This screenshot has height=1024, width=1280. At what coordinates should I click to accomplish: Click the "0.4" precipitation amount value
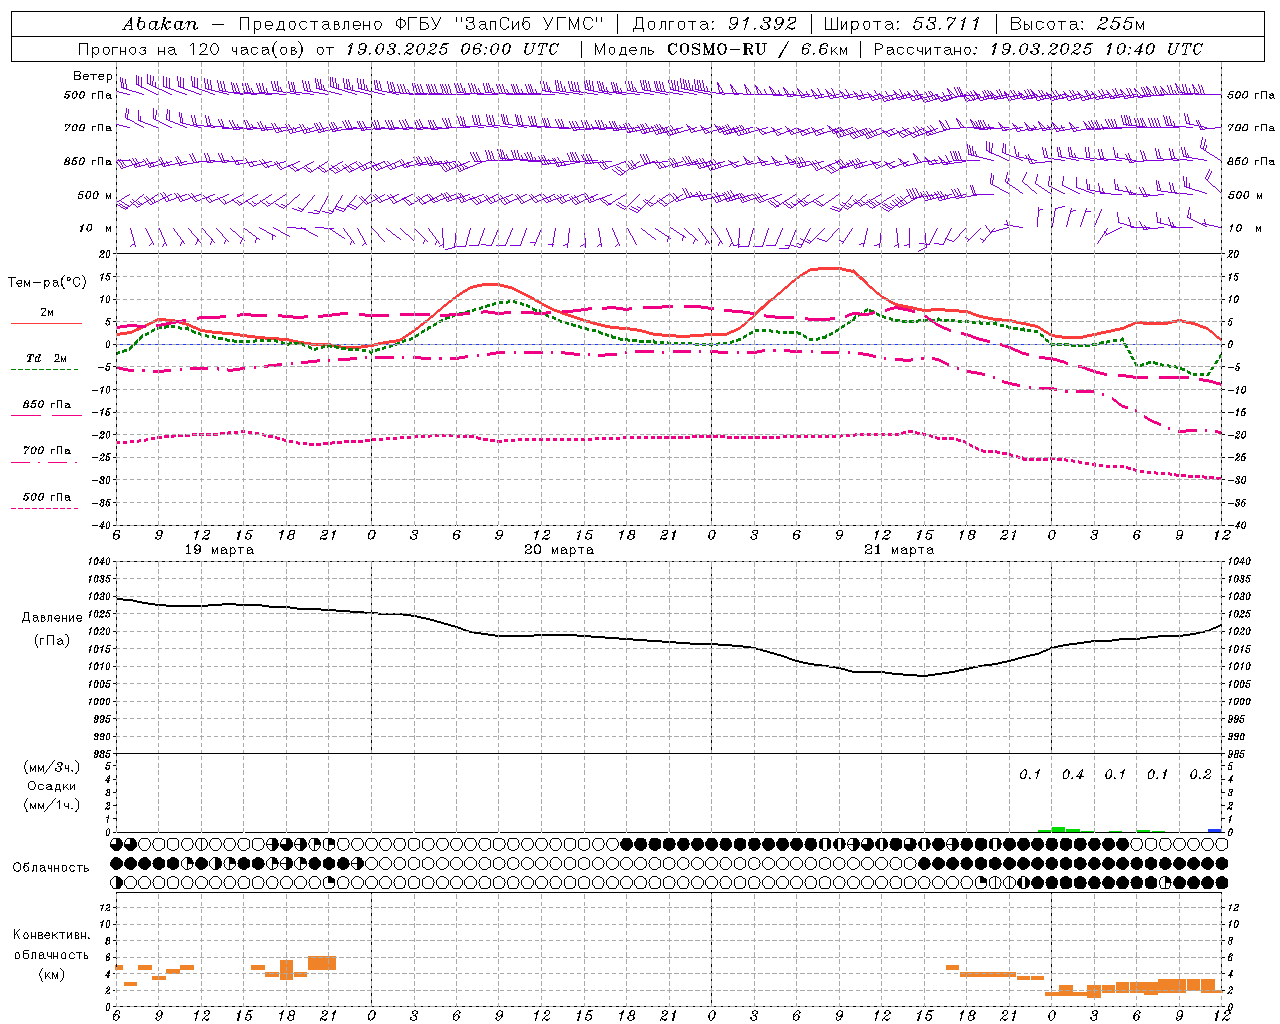1073,775
